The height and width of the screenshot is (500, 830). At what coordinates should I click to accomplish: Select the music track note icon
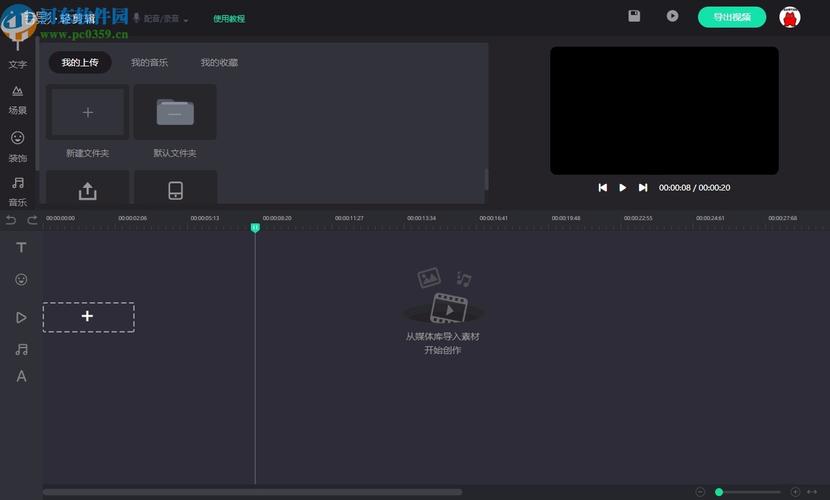coord(21,349)
